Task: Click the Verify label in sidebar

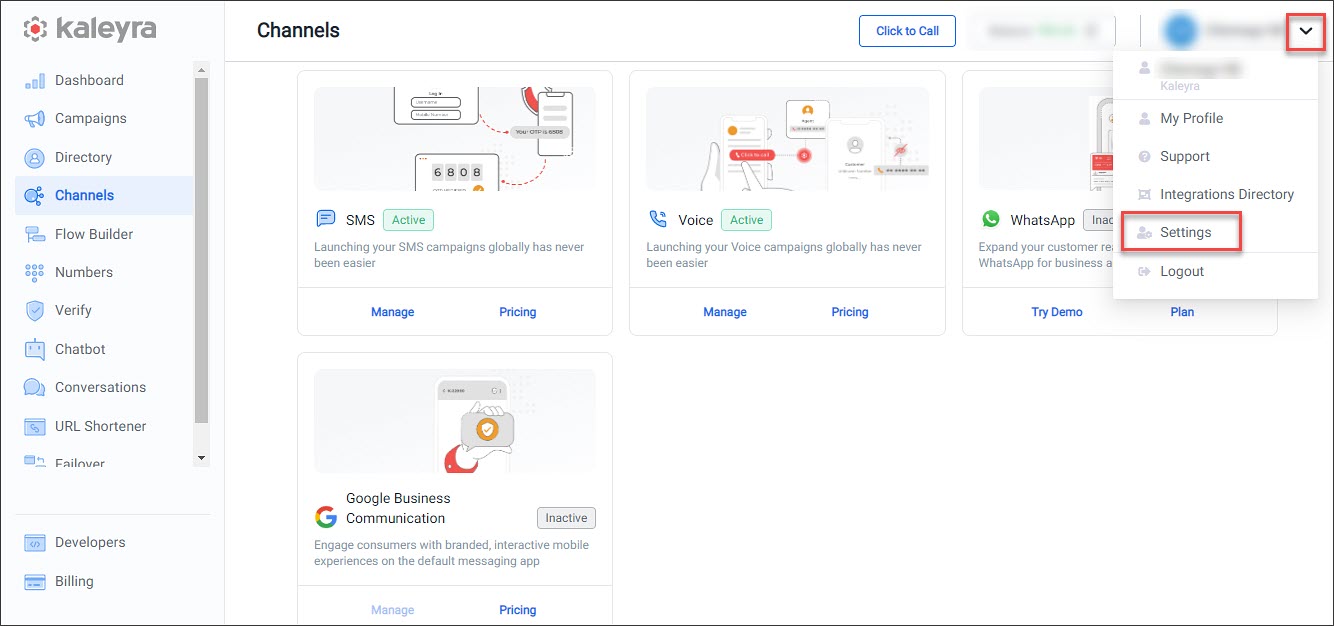Action: pos(73,311)
